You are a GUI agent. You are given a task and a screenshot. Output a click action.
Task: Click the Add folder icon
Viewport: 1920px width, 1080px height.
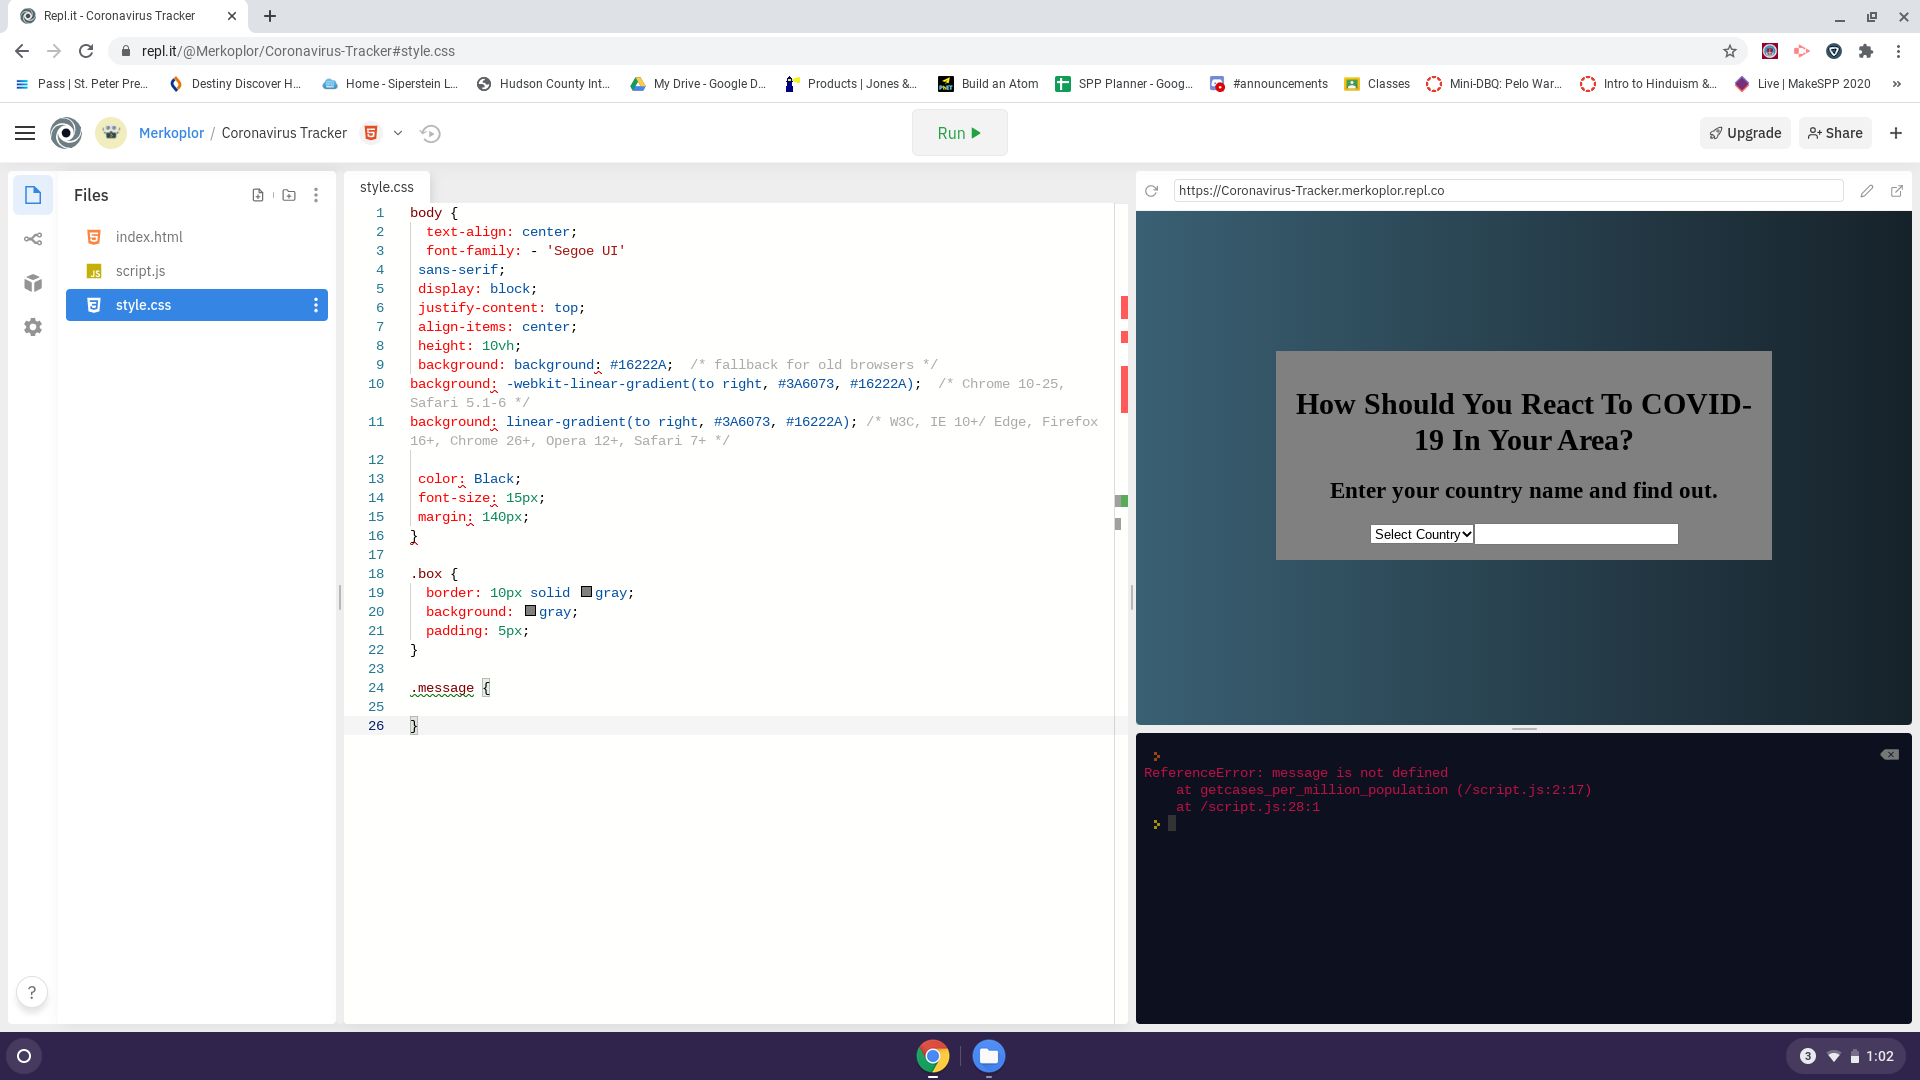tap(289, 195)
